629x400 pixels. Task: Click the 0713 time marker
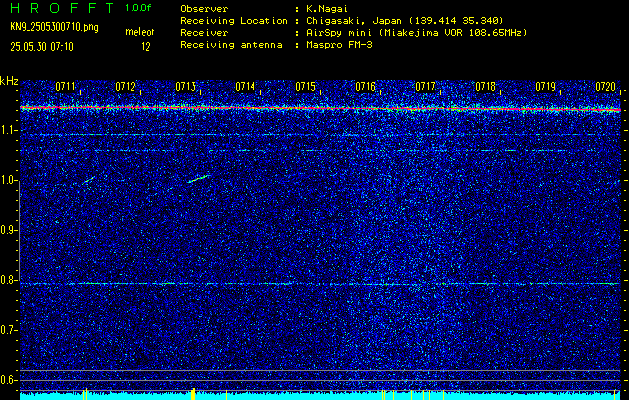185,87
